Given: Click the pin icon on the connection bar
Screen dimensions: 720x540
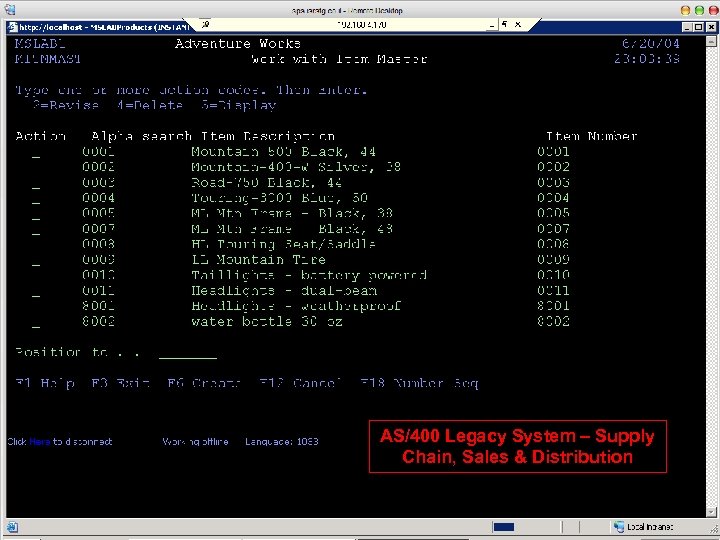Looking at the screenshot, I should 205,24.
